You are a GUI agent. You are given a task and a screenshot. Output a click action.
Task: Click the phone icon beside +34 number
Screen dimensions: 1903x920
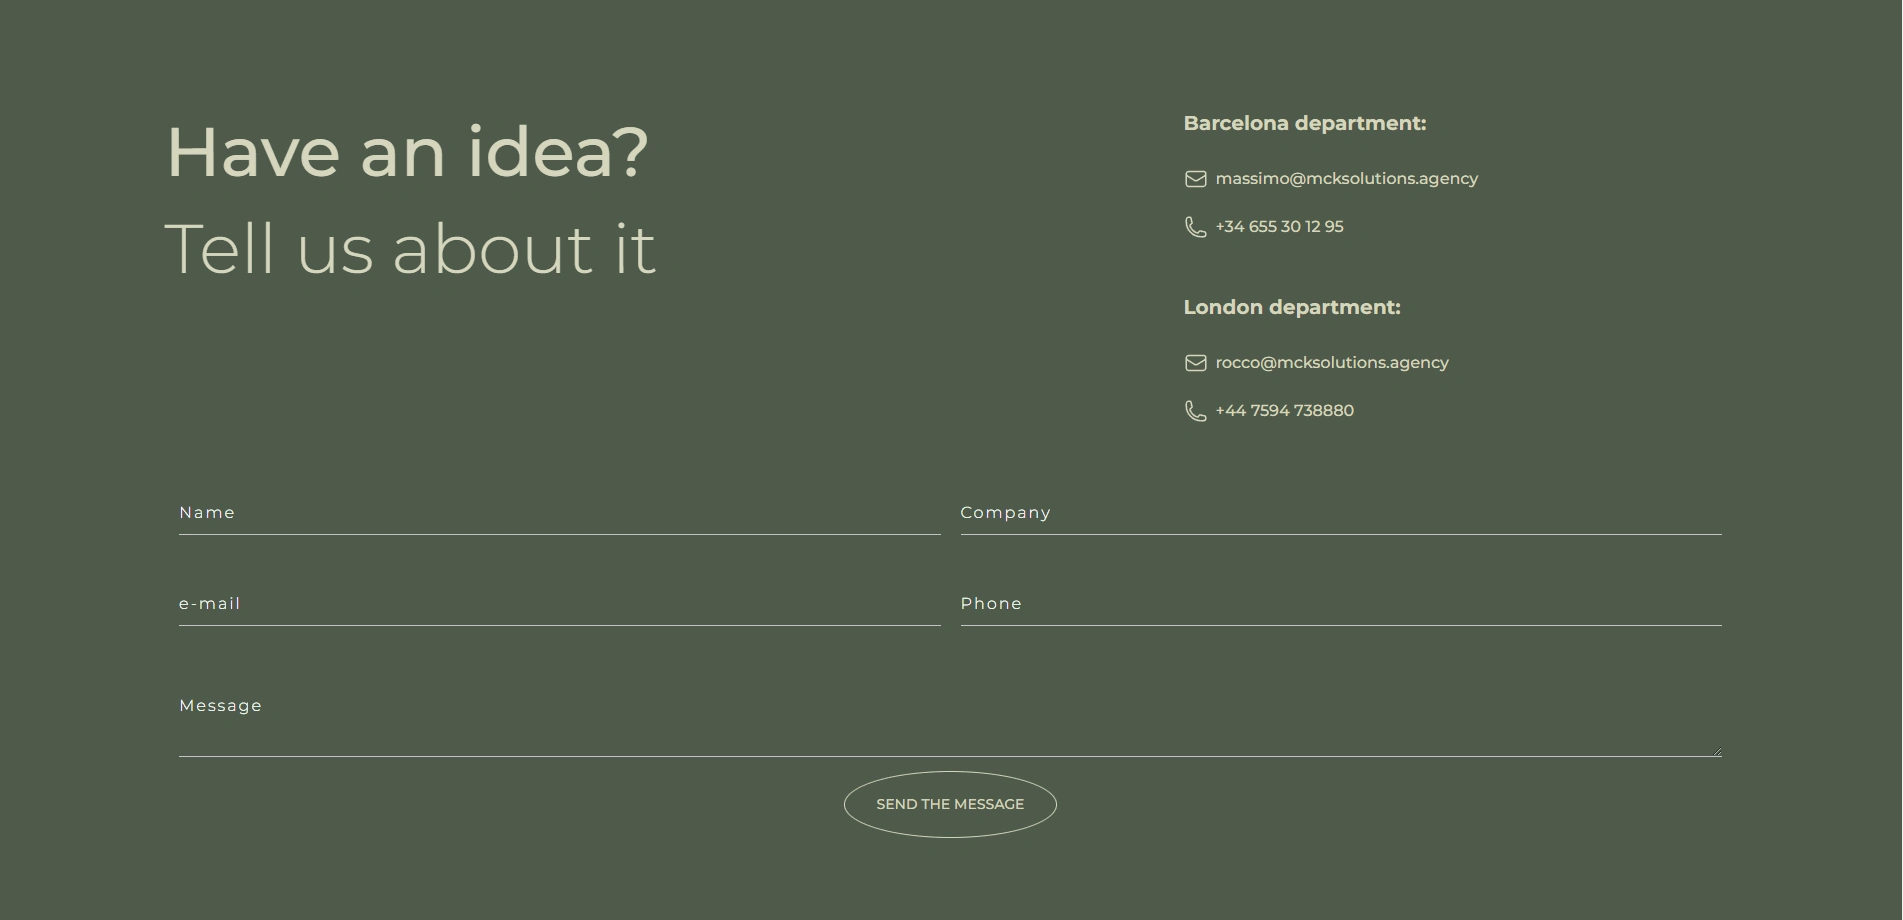(x=1195, y=227)
